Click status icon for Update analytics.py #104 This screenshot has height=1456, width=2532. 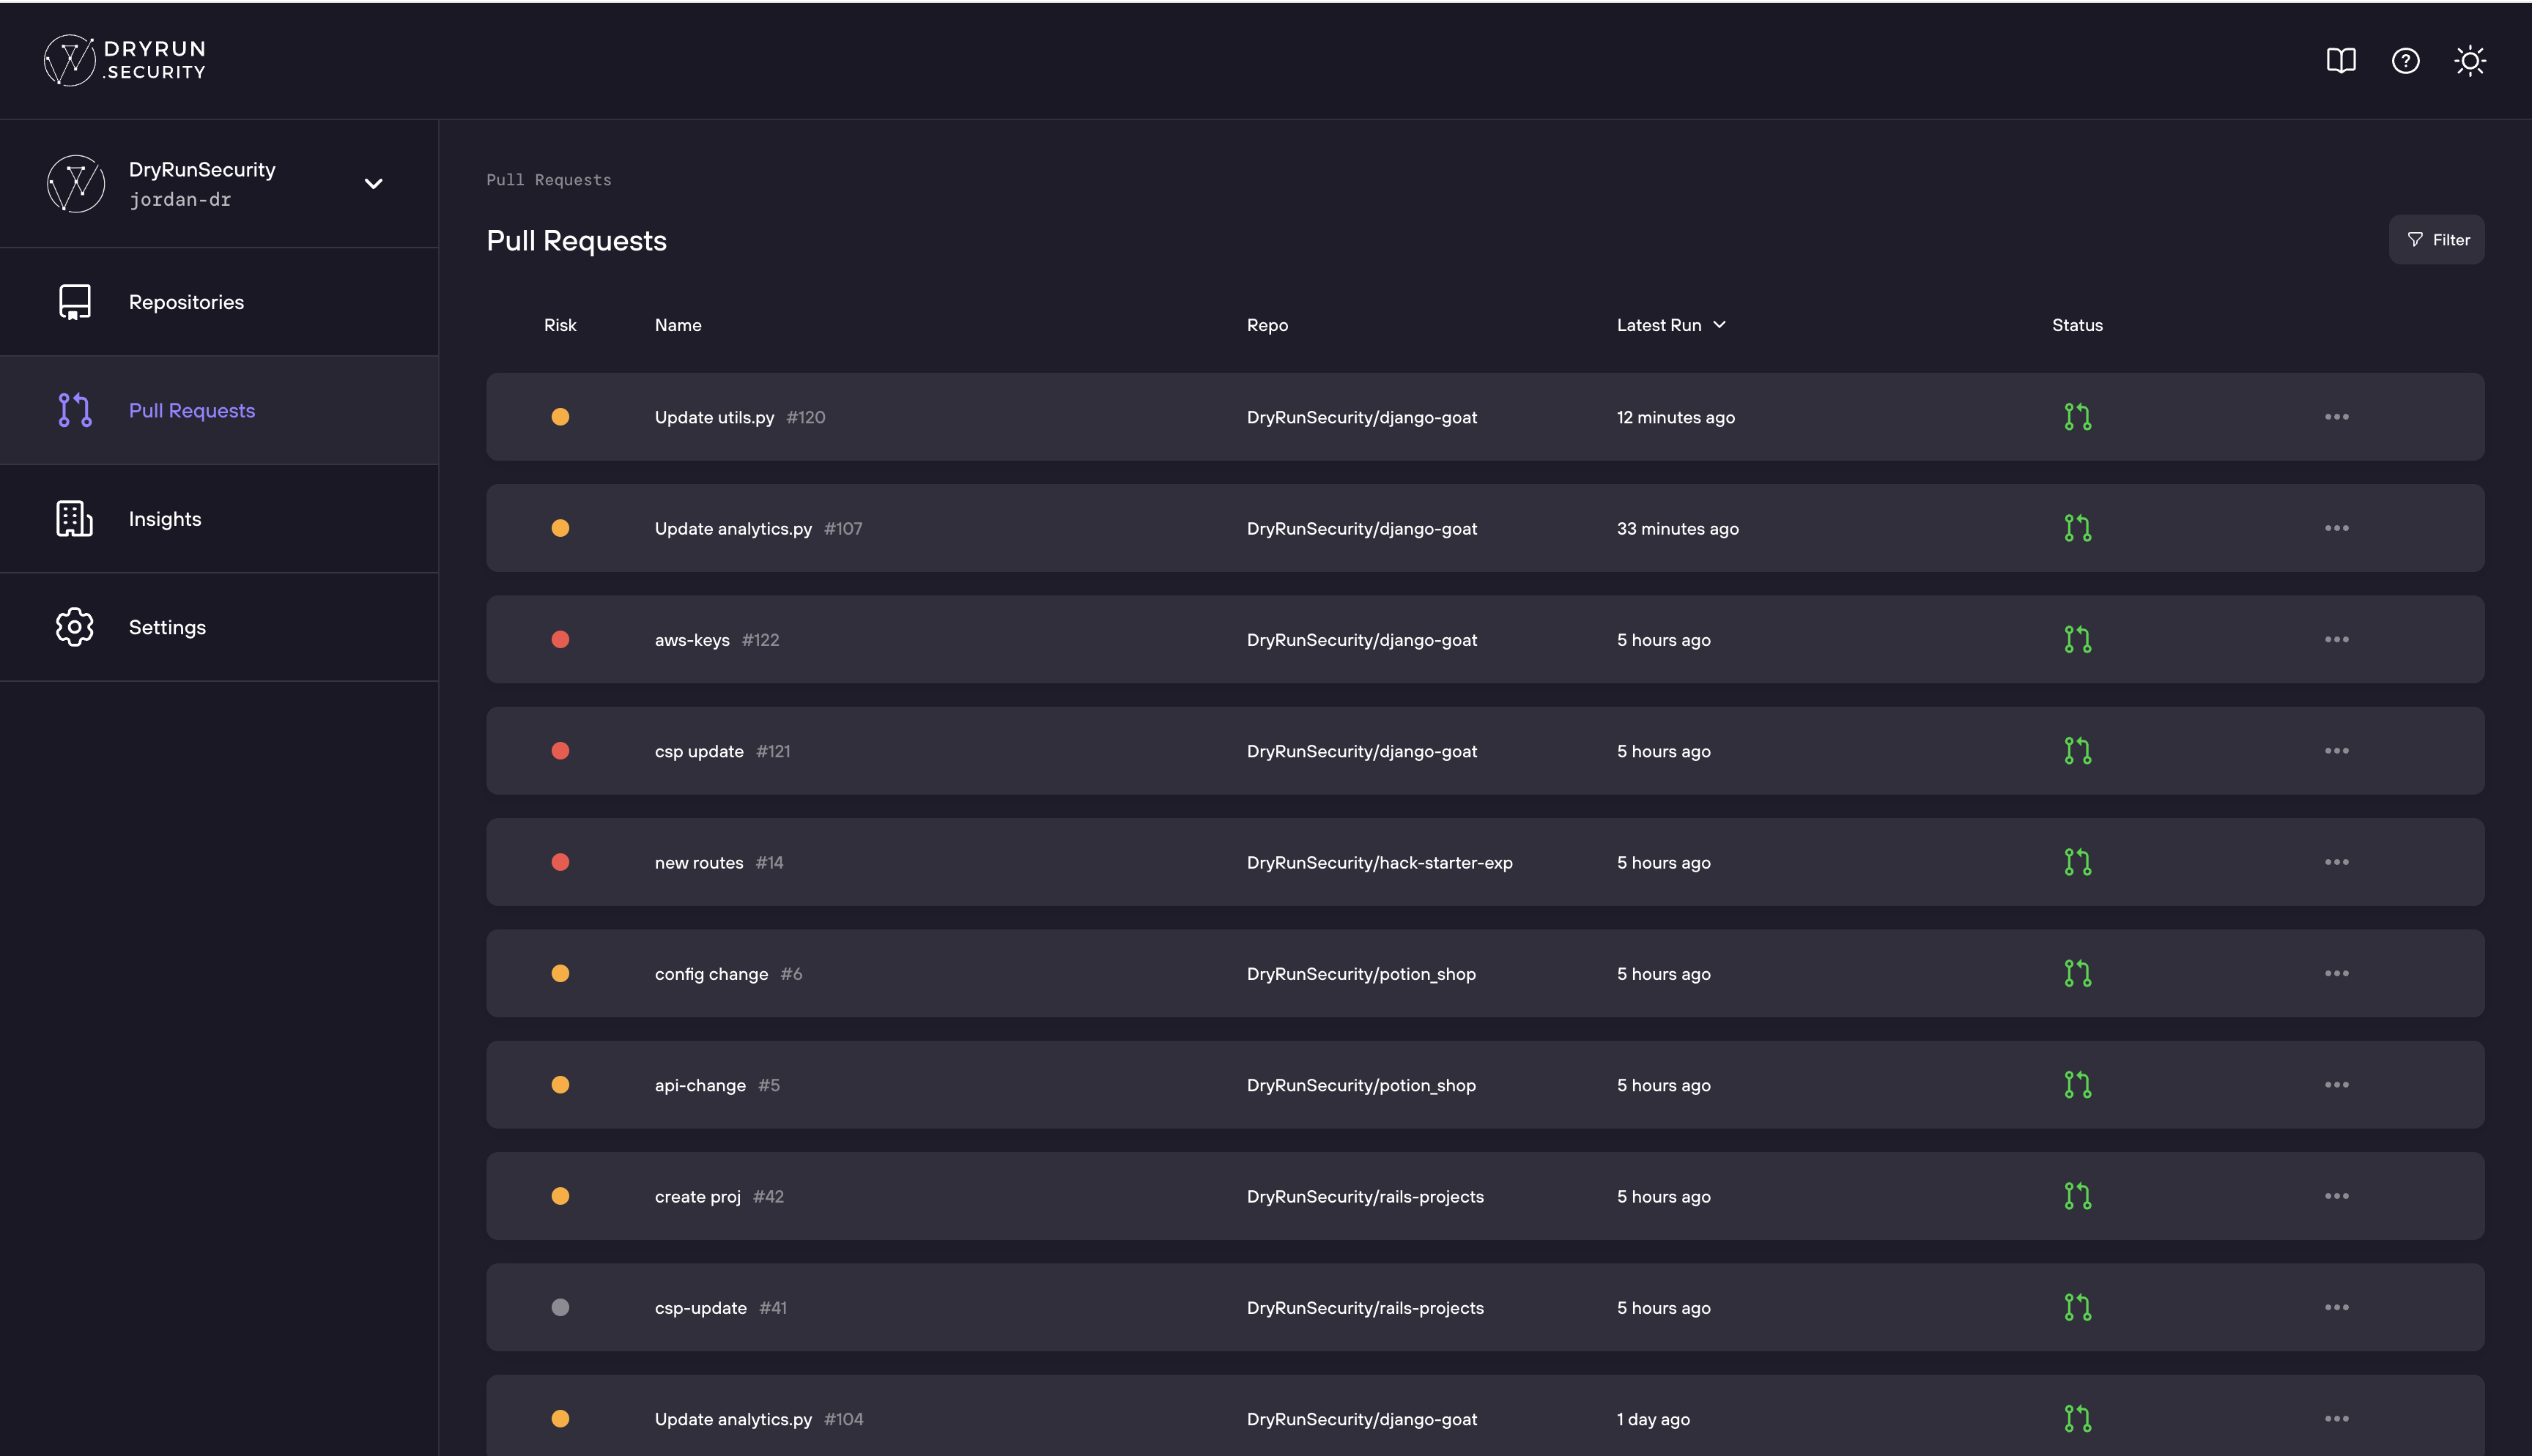(x=2078, y=1419)
